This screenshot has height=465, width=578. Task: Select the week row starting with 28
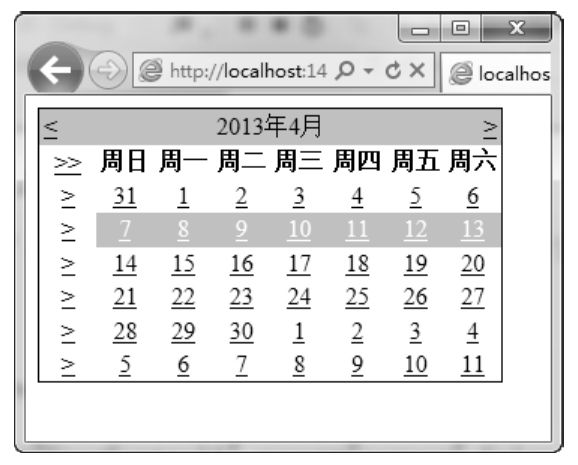(x=68, y=334)
